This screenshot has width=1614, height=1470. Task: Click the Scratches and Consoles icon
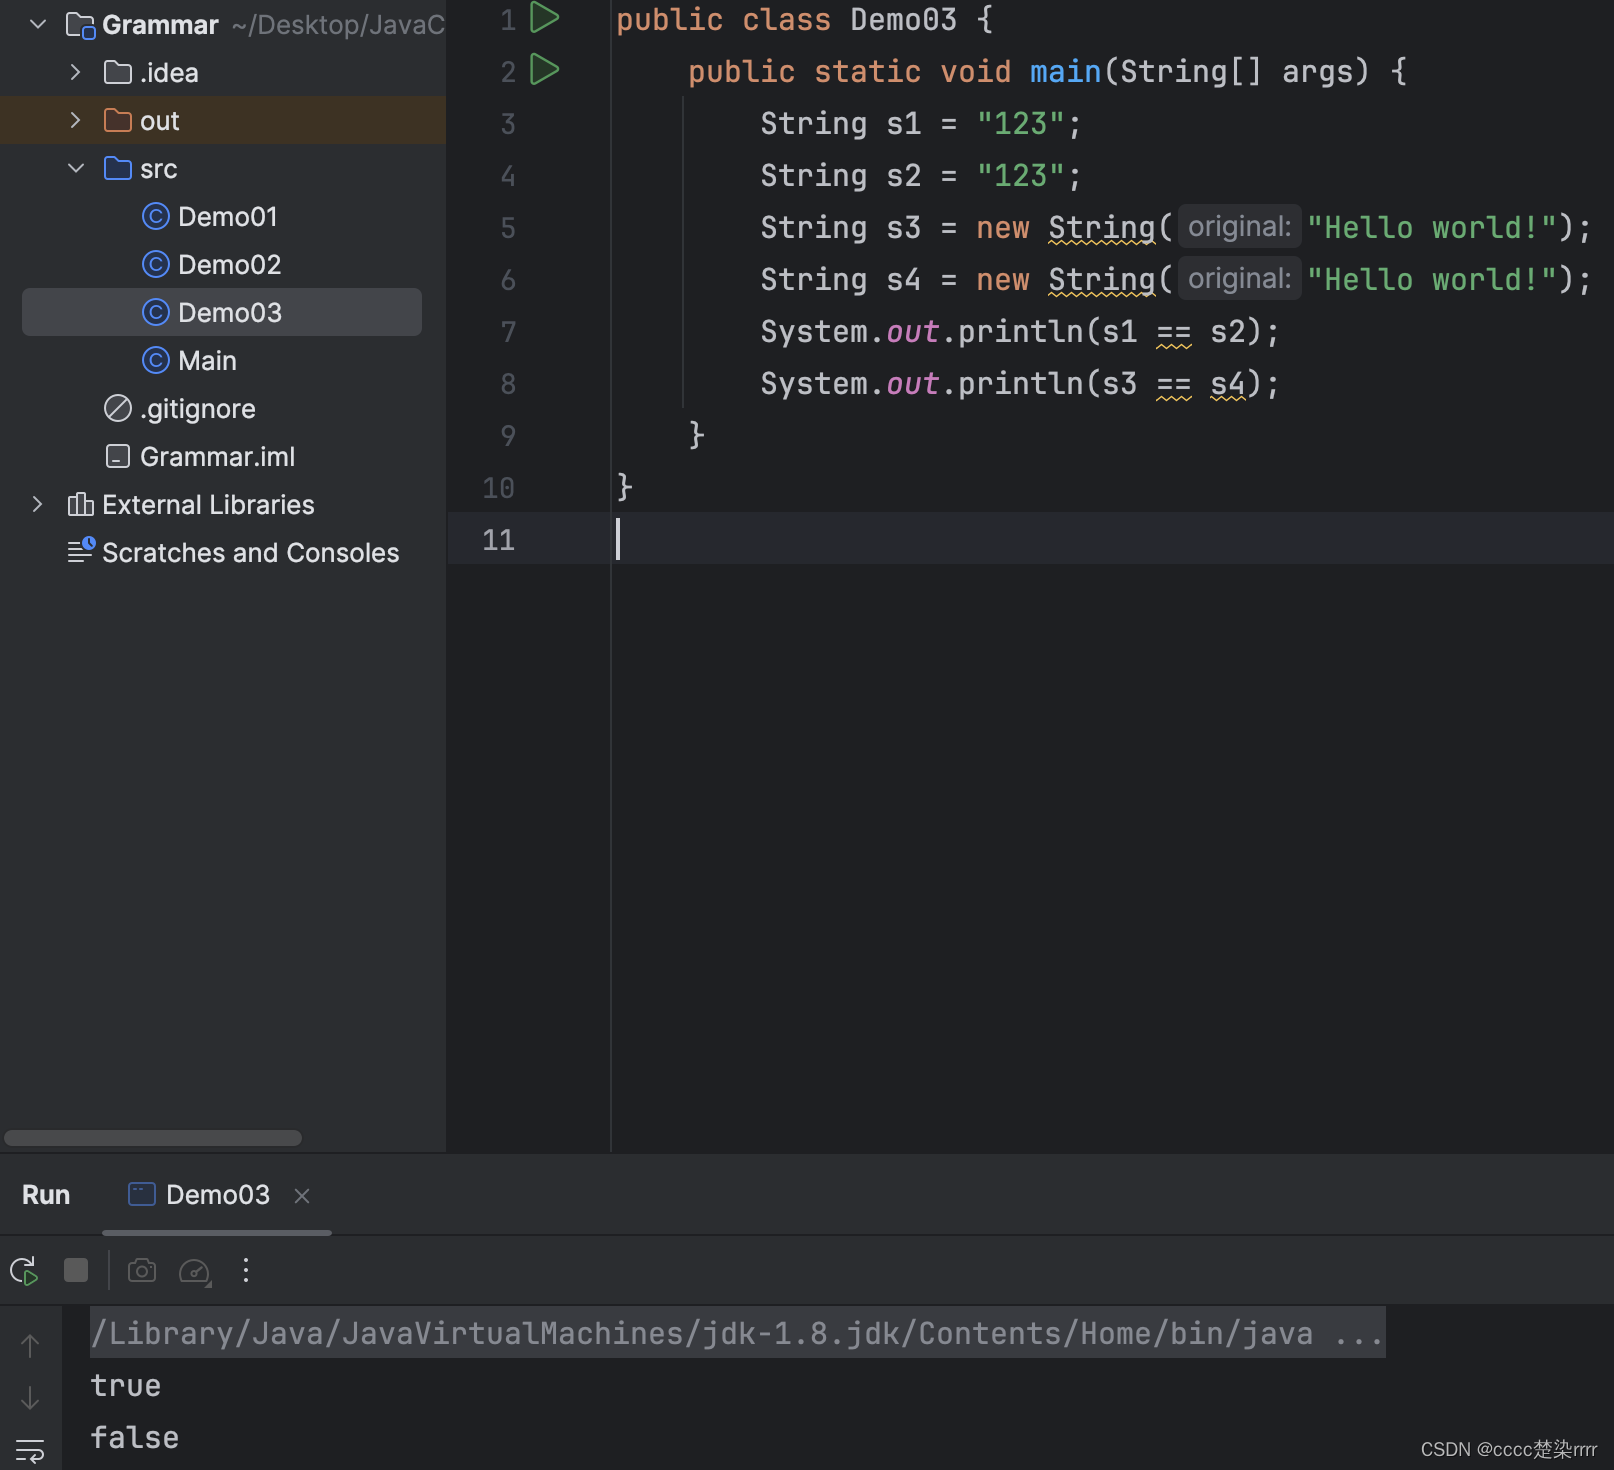[x=80, y=551]
